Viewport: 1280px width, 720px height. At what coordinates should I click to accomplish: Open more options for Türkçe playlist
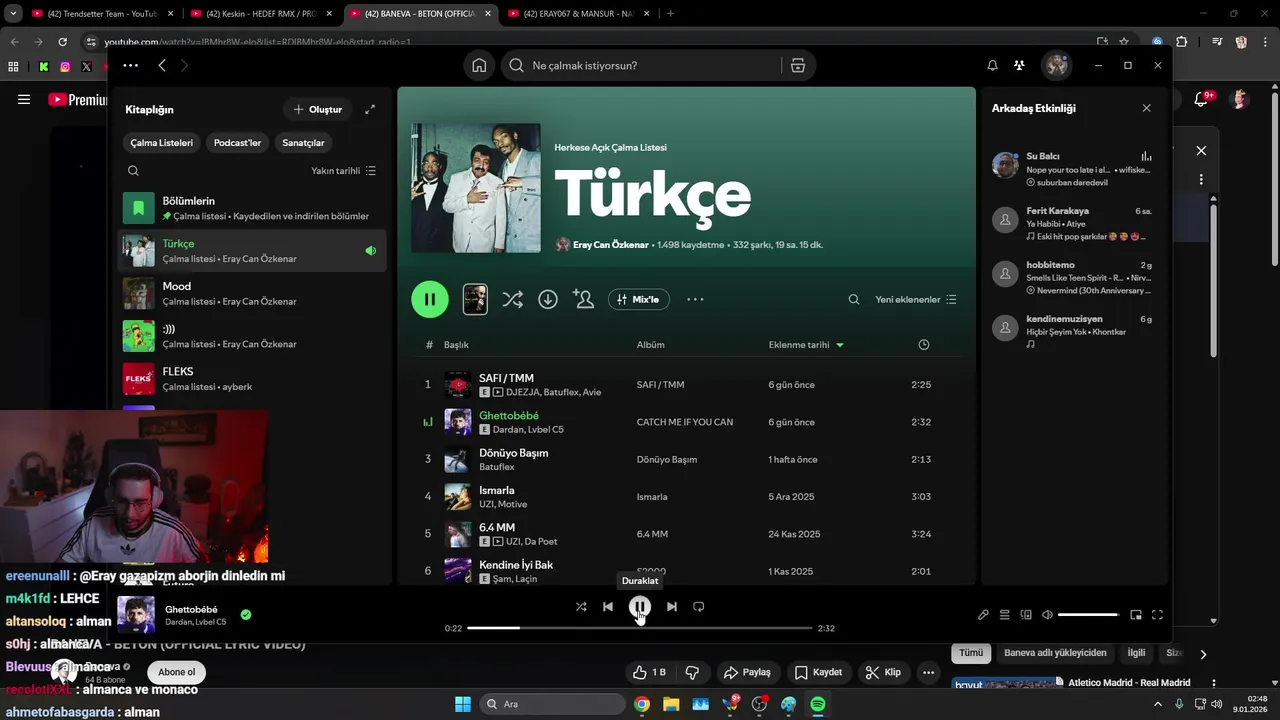[x=695, y=299]
